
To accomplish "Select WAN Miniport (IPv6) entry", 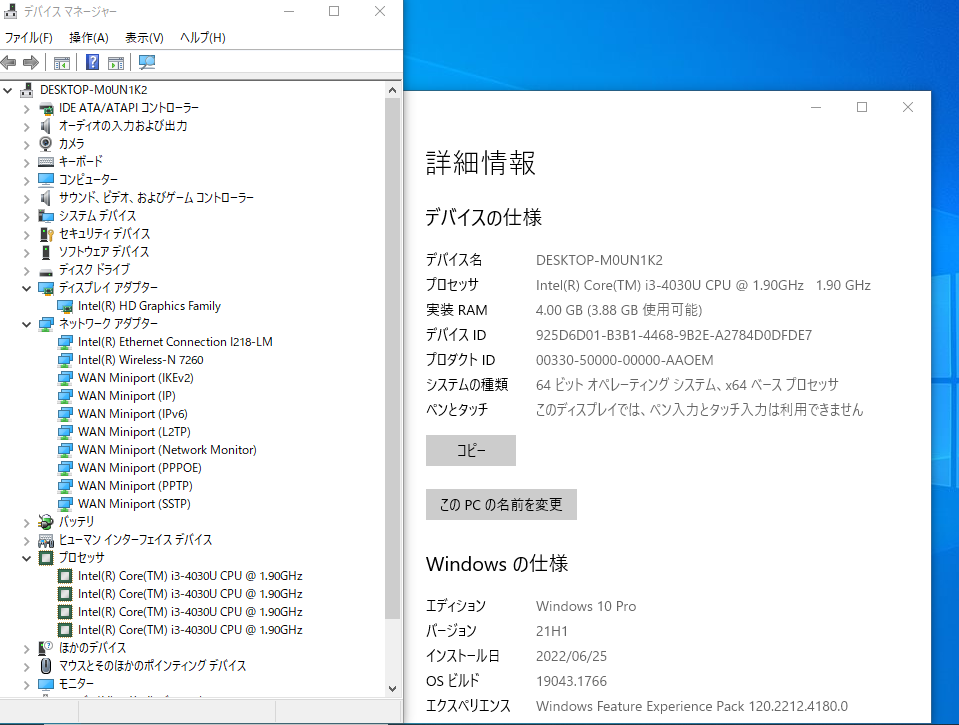I will (x=132, y=414).
